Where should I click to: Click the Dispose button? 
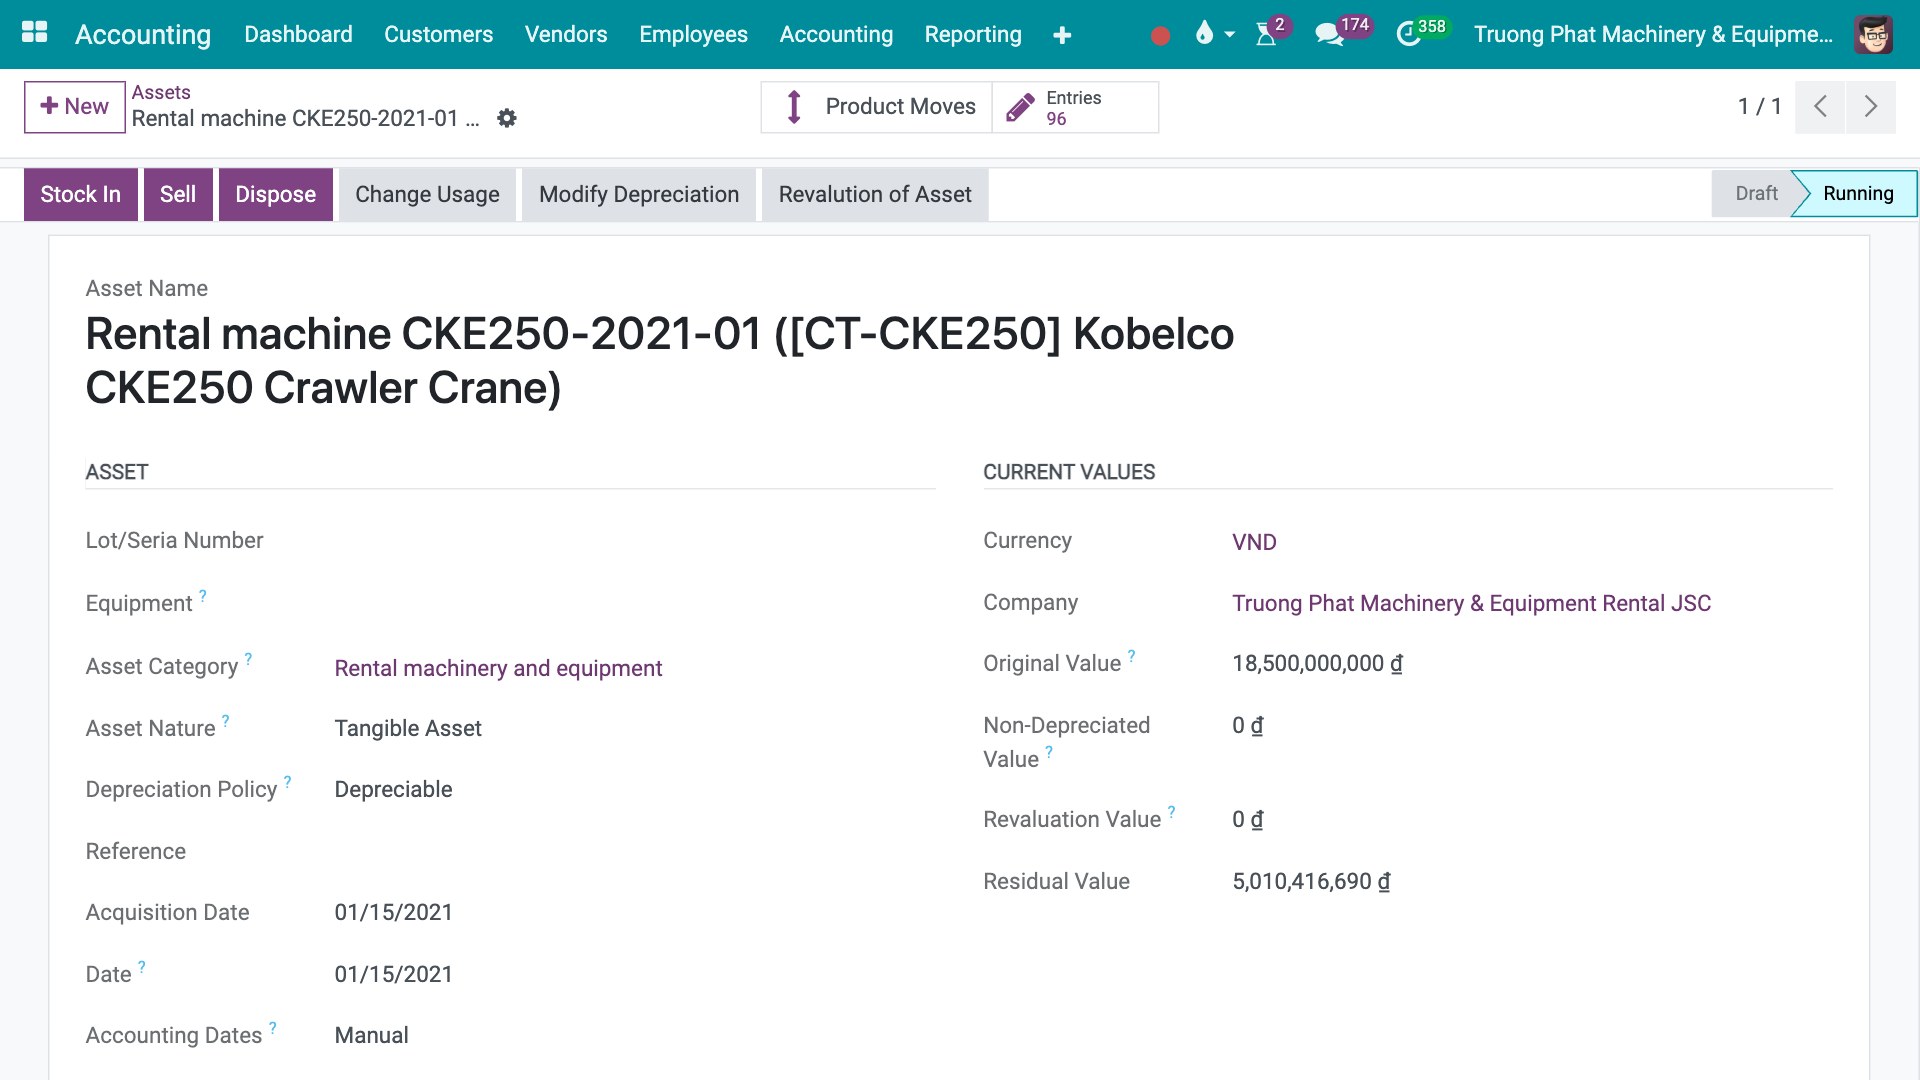pos(276,194)
